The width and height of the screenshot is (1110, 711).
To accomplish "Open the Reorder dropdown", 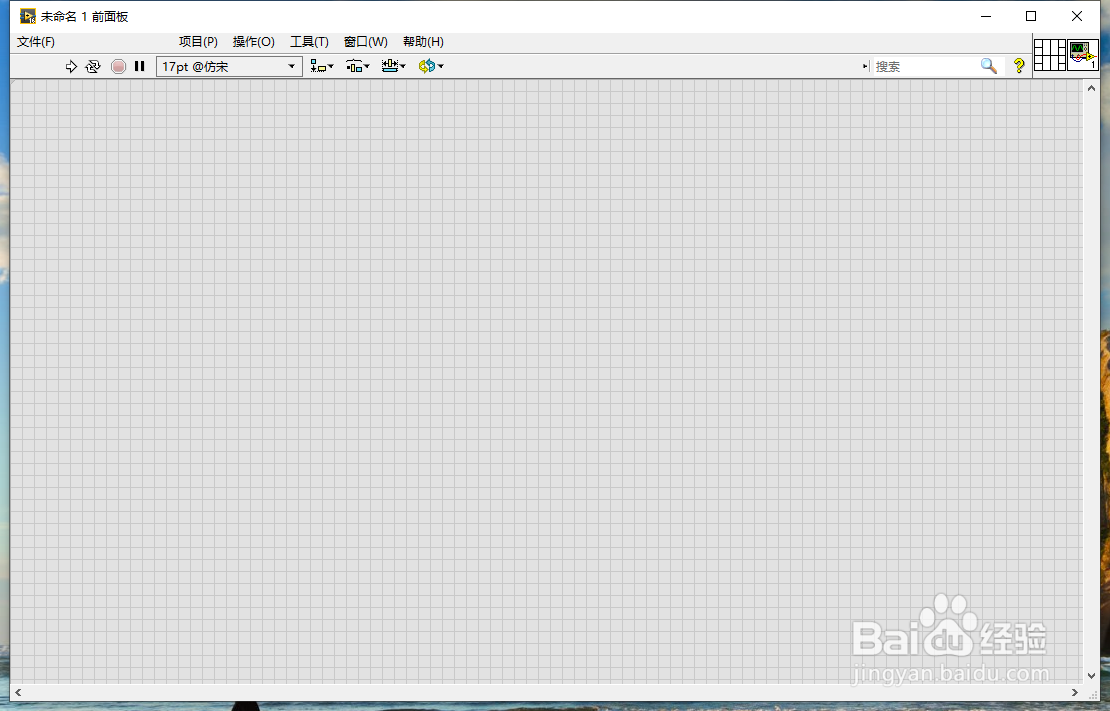I will (430, 67).
